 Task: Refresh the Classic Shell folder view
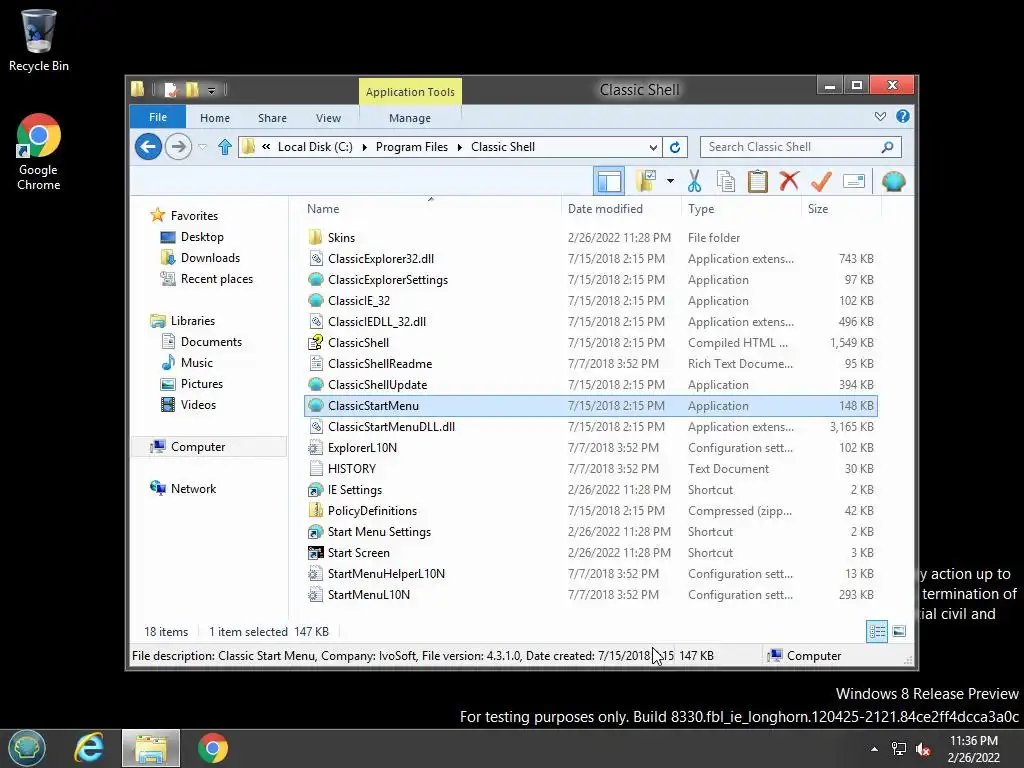[x=675, y=147]
